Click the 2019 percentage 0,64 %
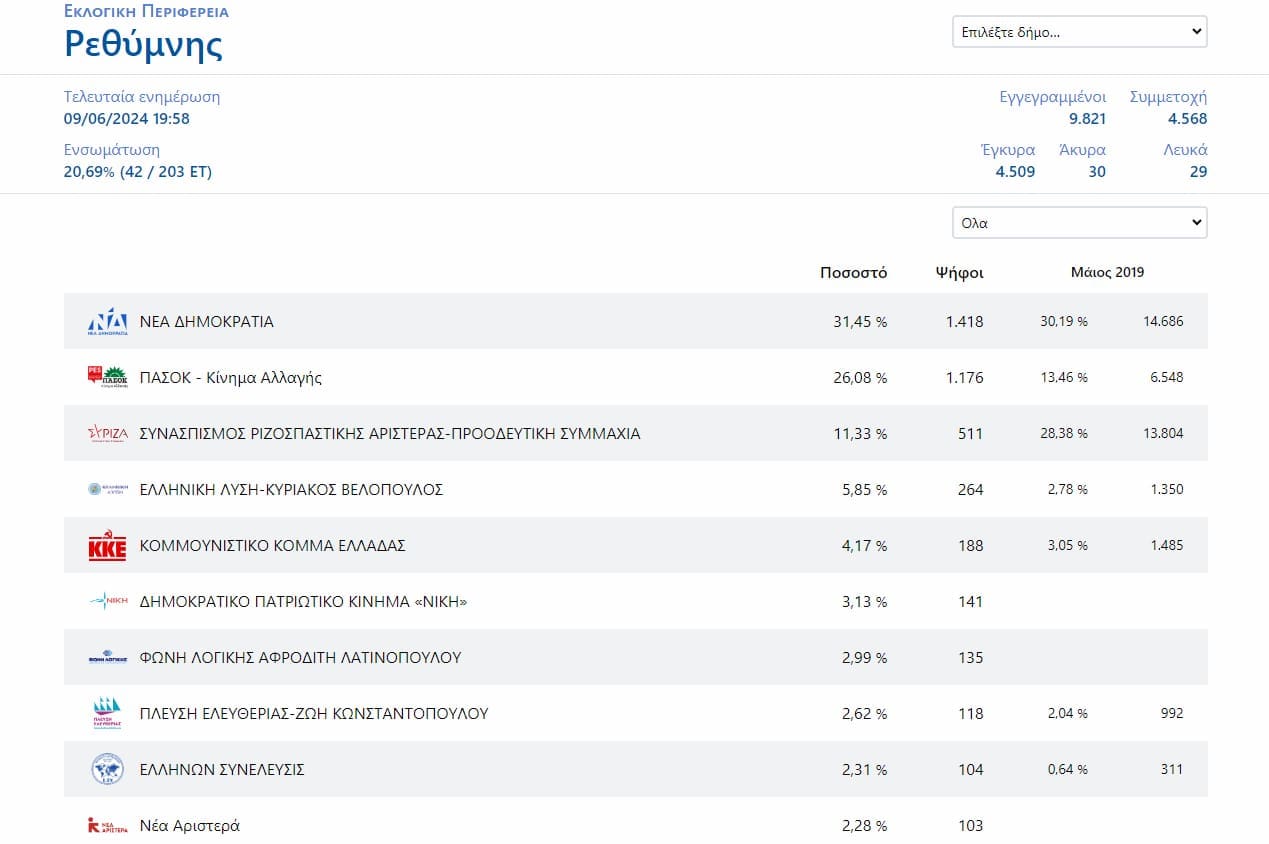This screenshot has height=844, width=1269. [x=1067, y=770]
